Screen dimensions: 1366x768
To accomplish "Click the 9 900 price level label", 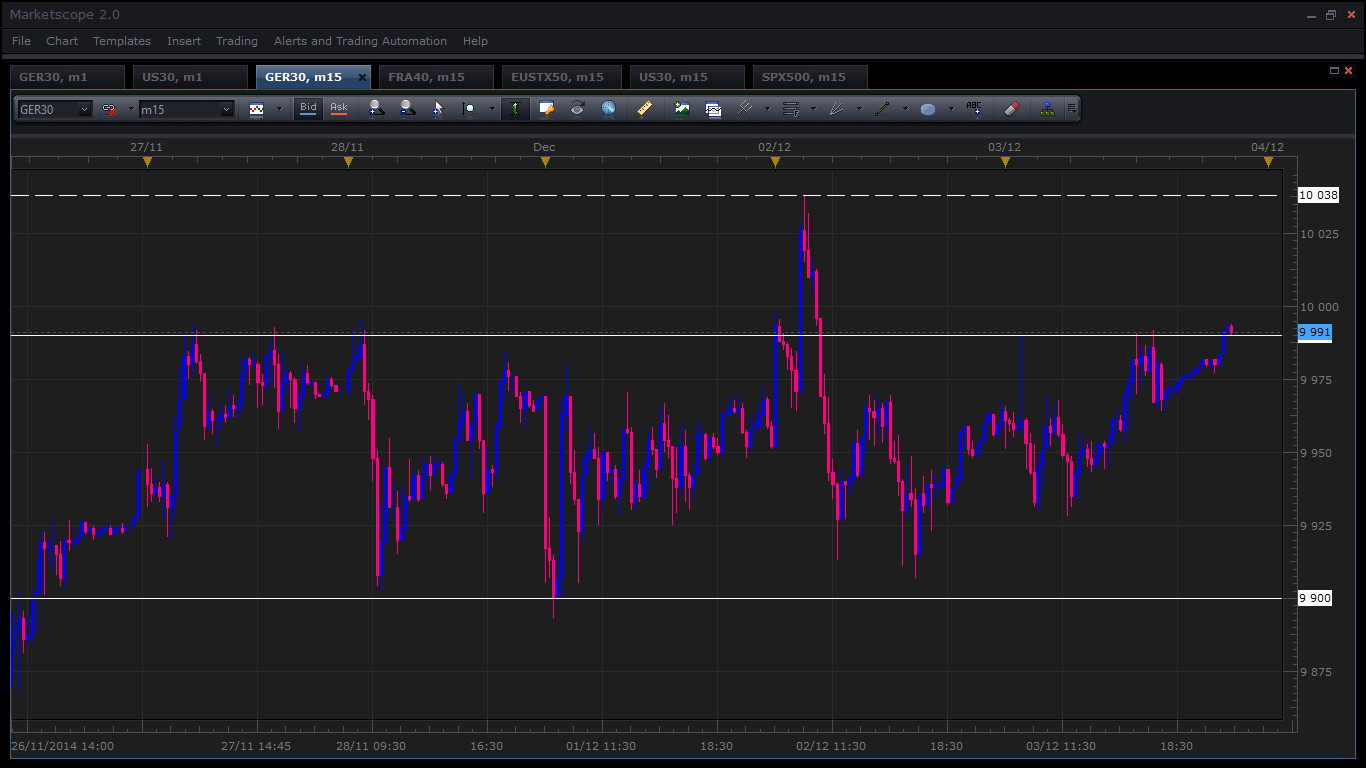I will (x=1315, y=598).
